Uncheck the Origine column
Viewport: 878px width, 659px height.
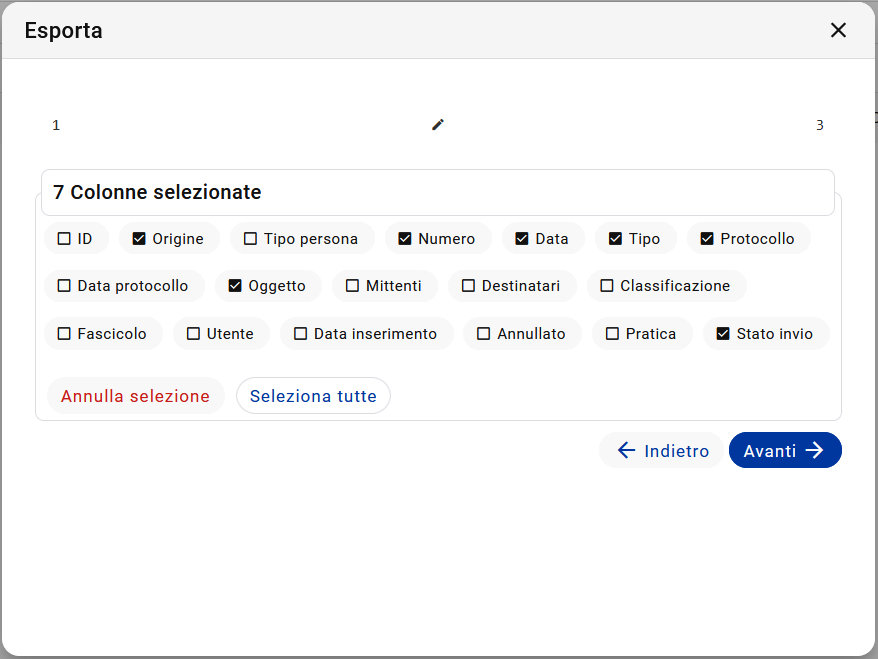click(x=139, y=239)
